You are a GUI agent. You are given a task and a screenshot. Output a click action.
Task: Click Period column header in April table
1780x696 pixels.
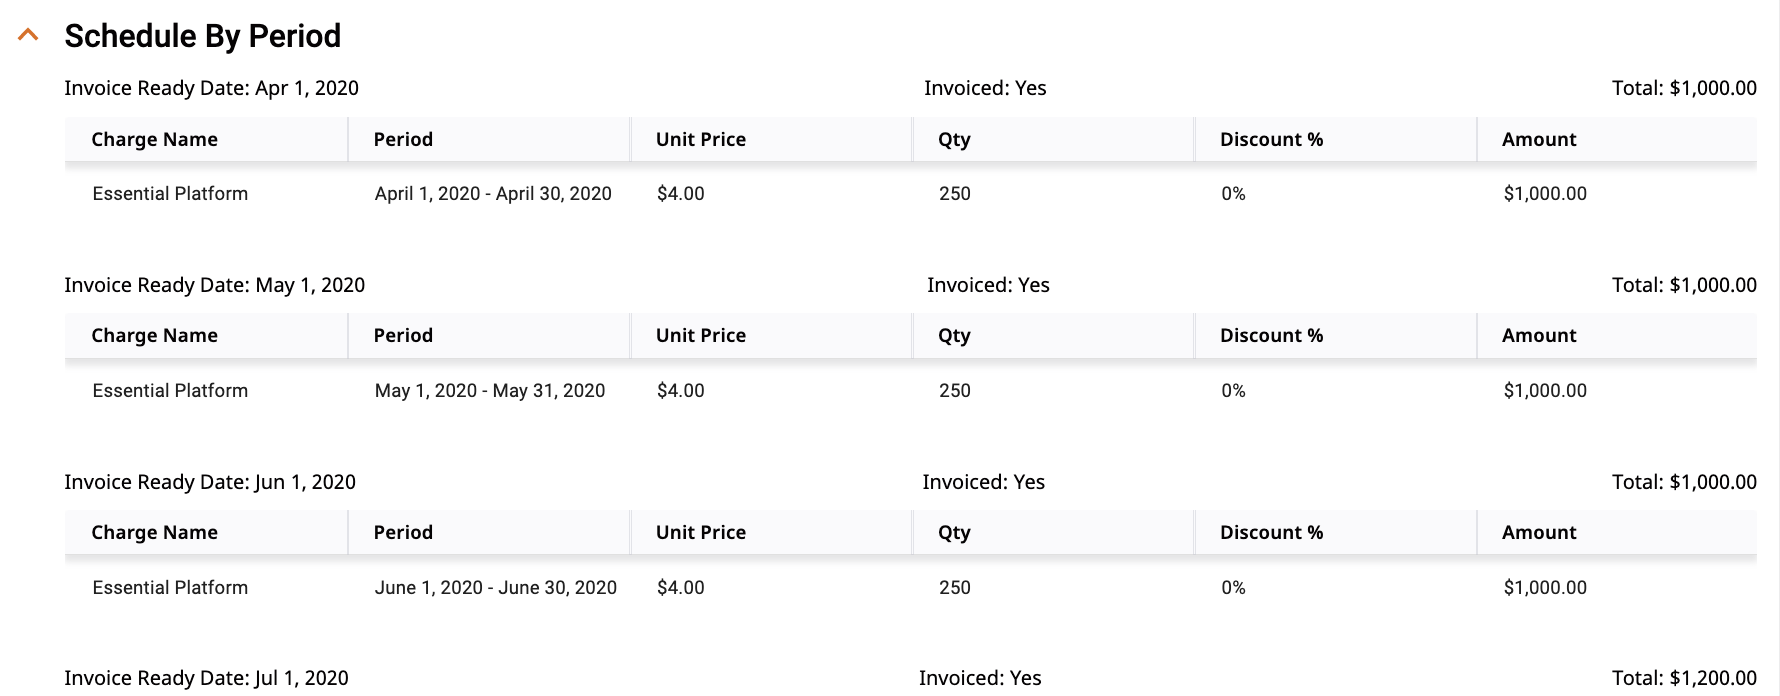403,139
